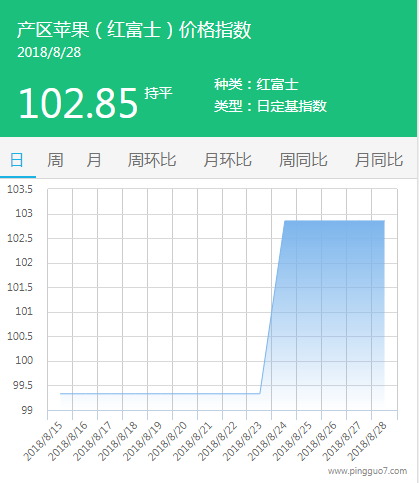
Task: Click the 100.5 y-axis label
Action: click(x=20, y=336)
